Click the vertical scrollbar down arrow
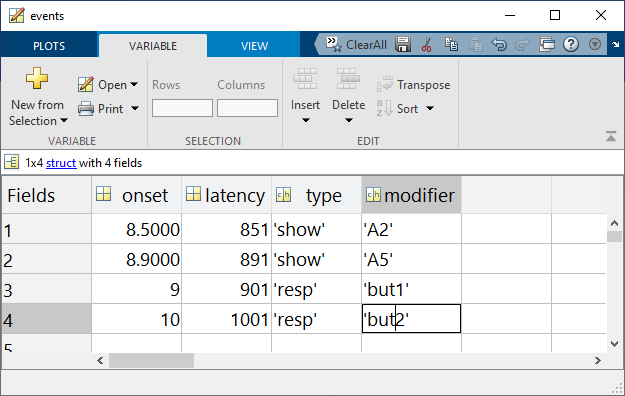 click(614, 343)
